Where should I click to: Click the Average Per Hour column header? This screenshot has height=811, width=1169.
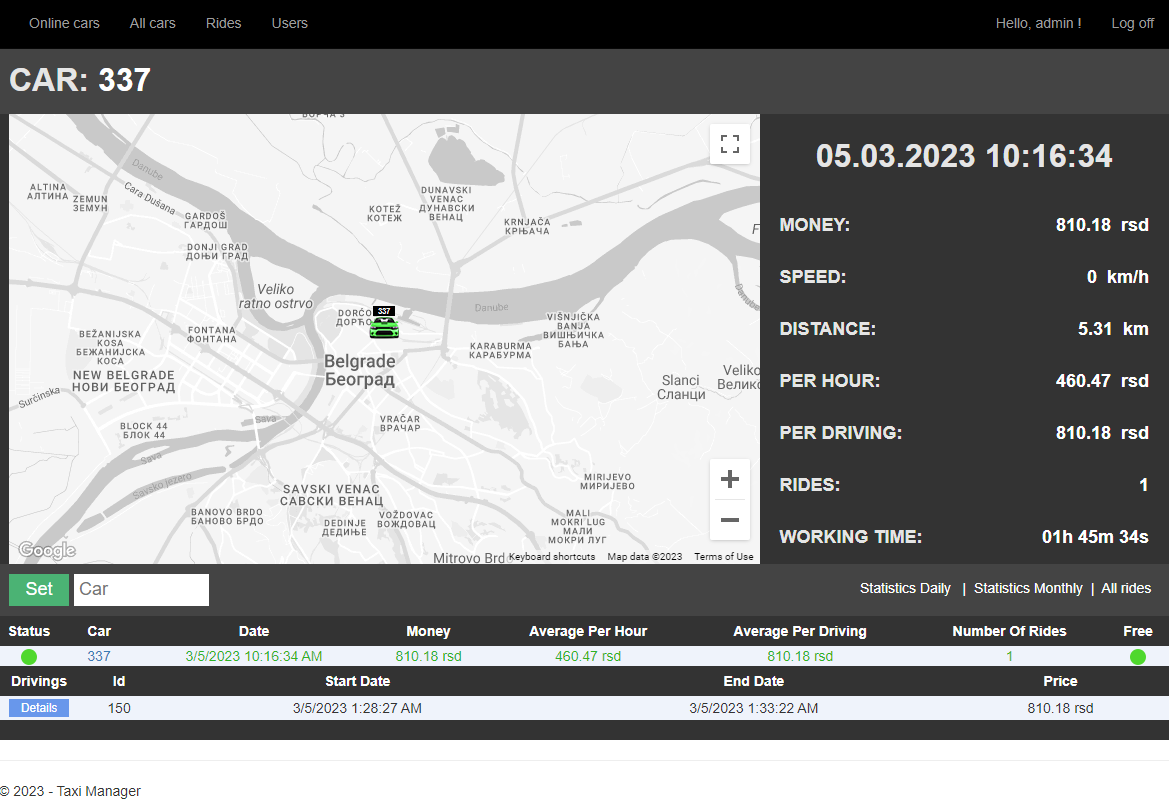point(587,631)
